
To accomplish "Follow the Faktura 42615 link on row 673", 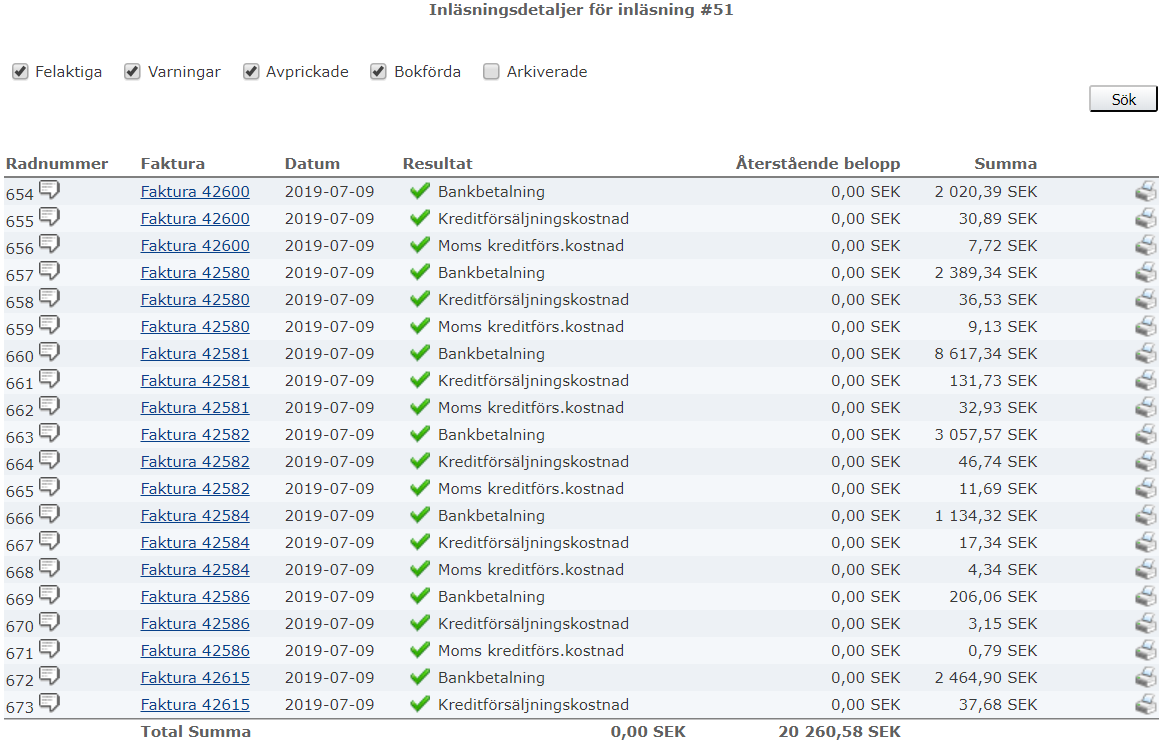I will 195,705.
